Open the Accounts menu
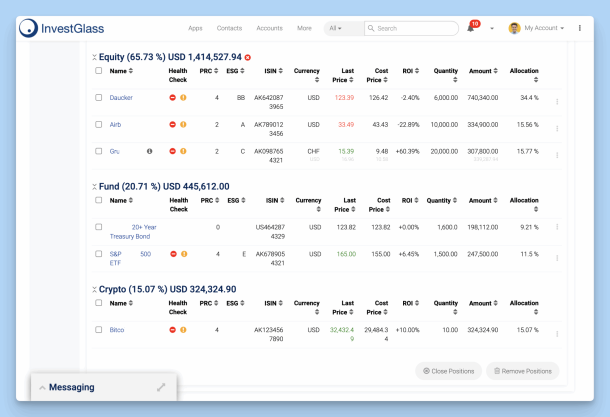Screen dimensions: 610x417 click(269, 28)
